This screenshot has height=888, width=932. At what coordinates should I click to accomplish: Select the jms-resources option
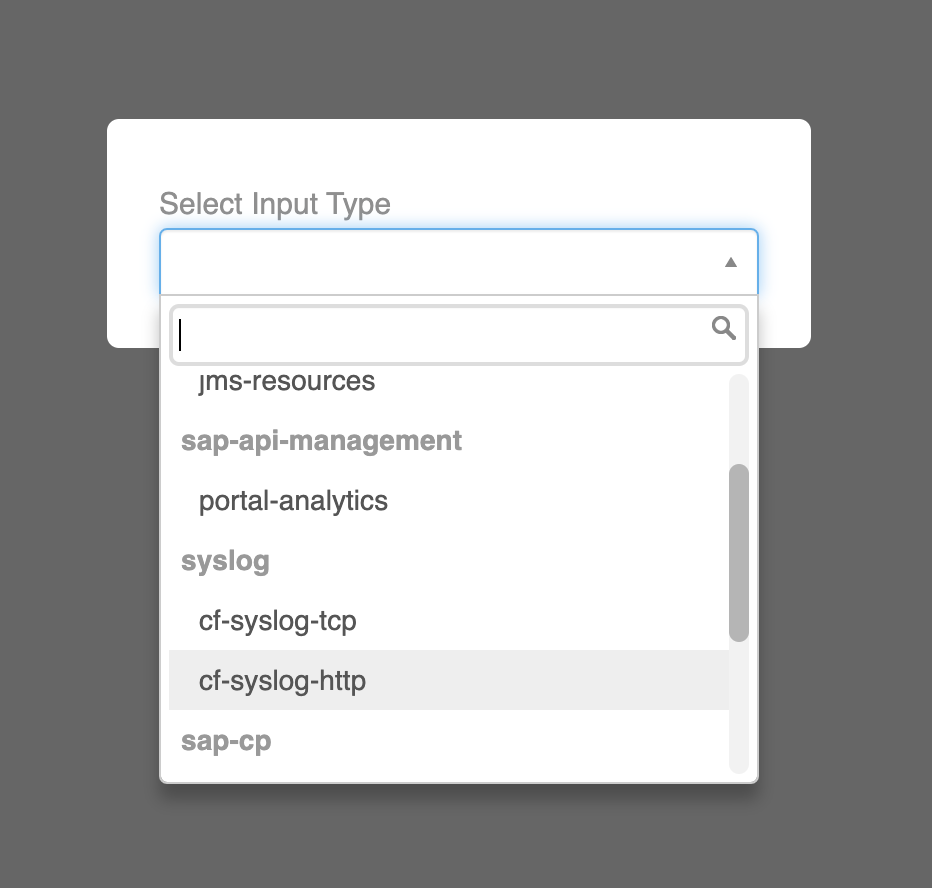(287, 381)
